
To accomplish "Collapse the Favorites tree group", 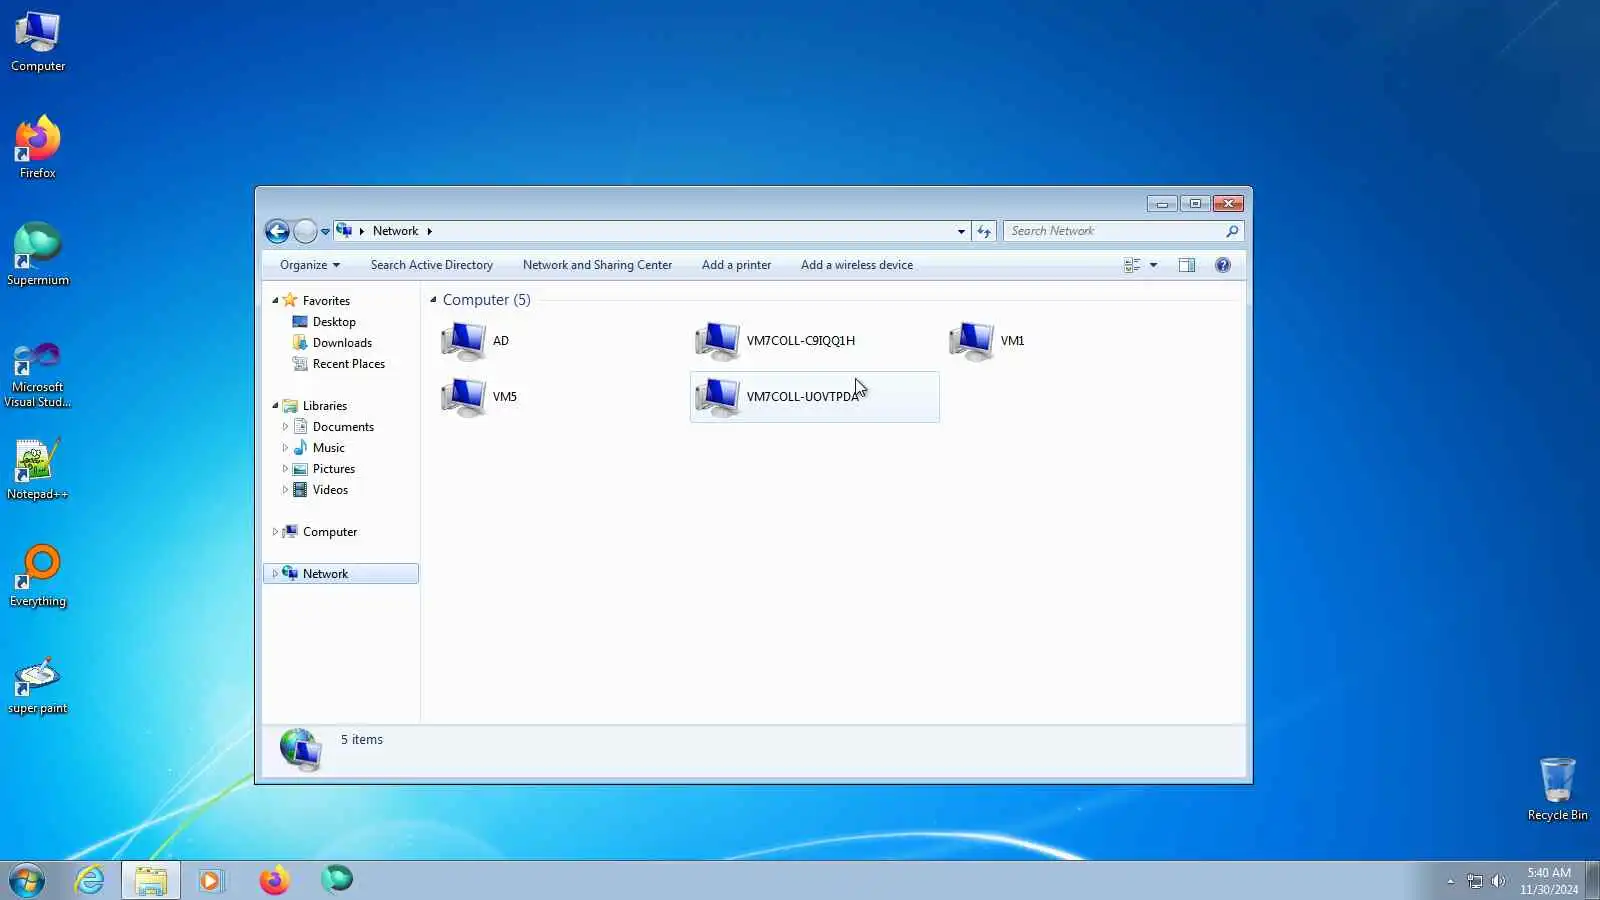I will coord(275,300).
